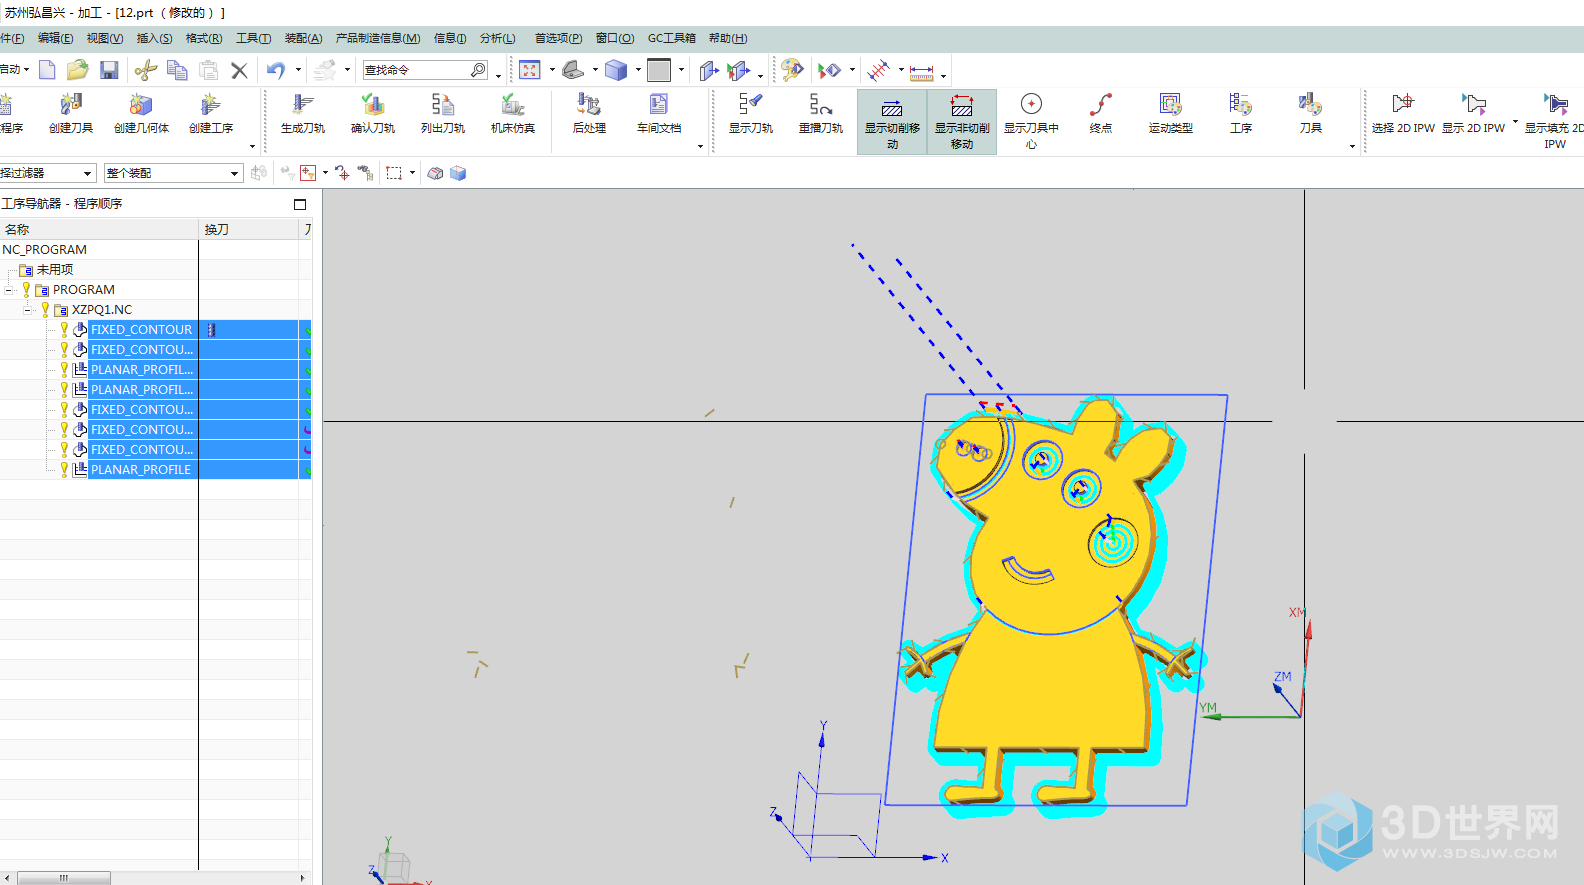
Task: Toggle 显示切削移动 show cutting moves
Action: 892,121
